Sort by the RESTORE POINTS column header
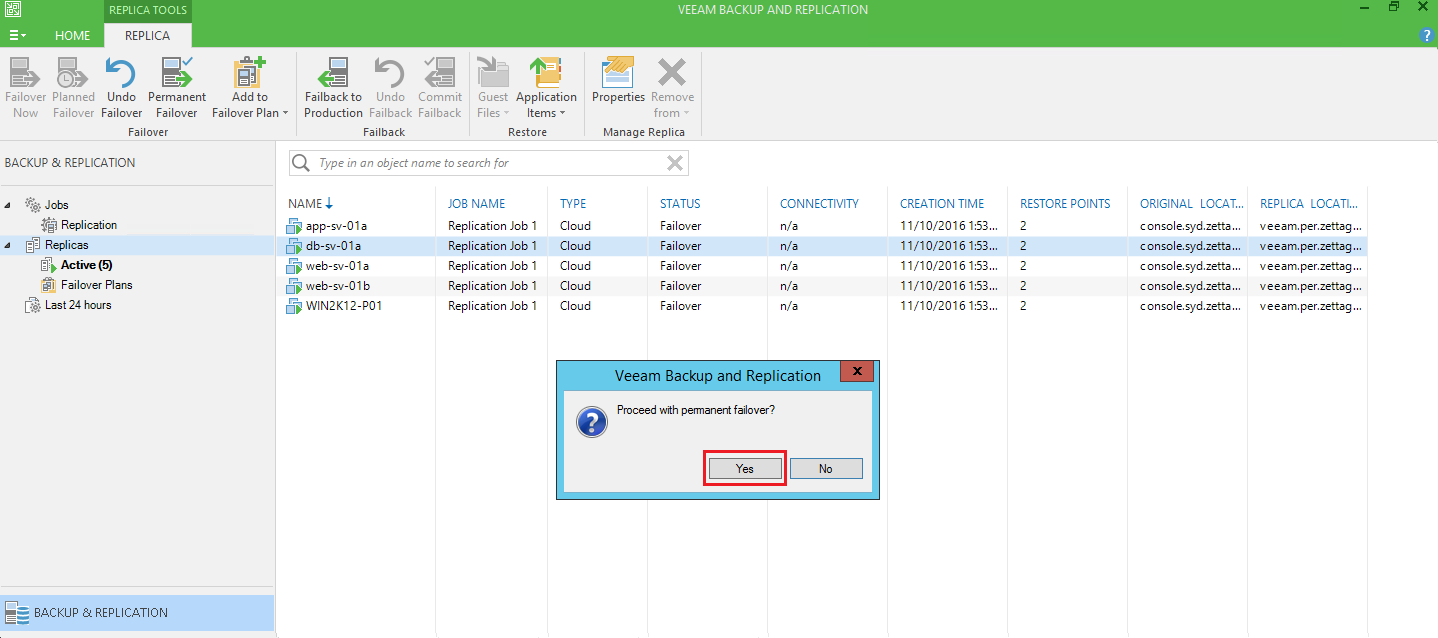 pyautogui.click(x=1067, y=203)
